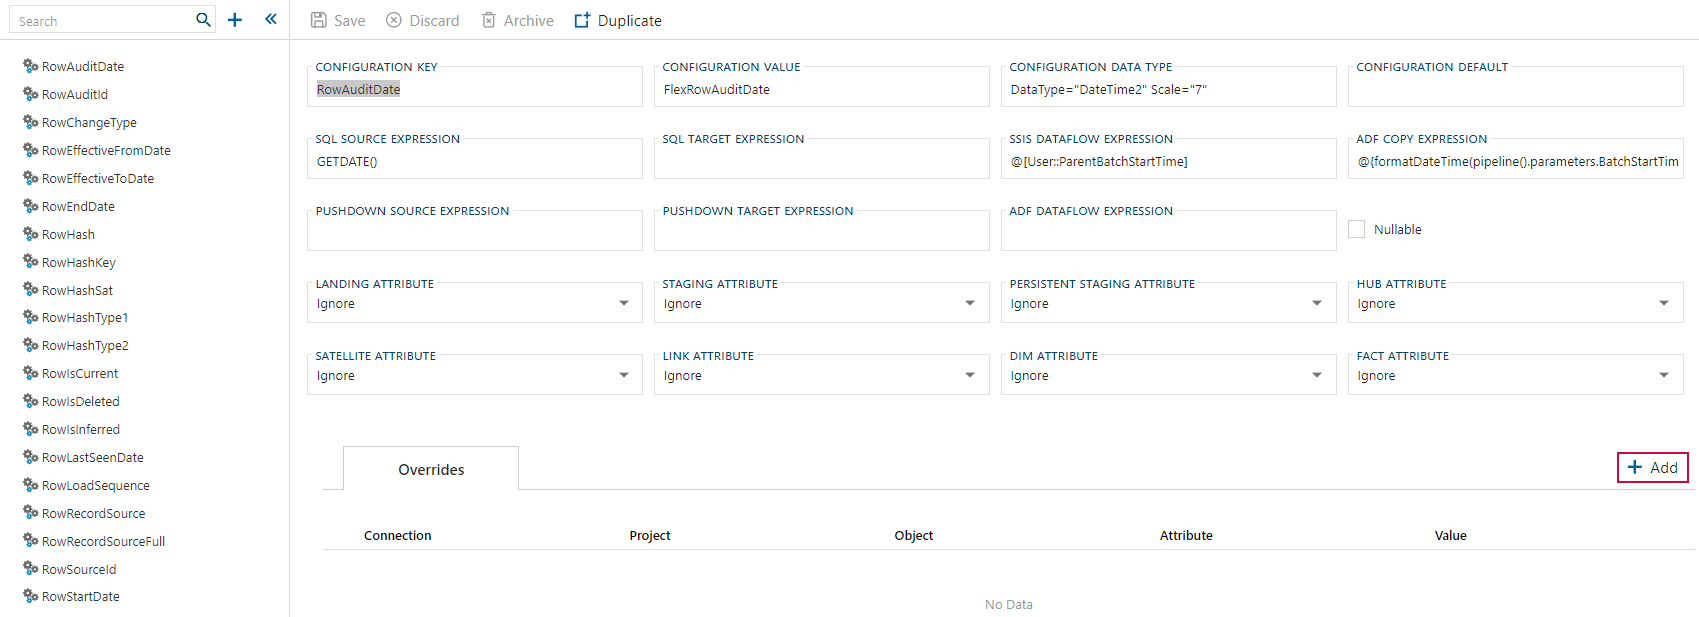Click the ADF Dataflow Expression field
This screenshot has height=617, width=1699.
click(1168, 232)
